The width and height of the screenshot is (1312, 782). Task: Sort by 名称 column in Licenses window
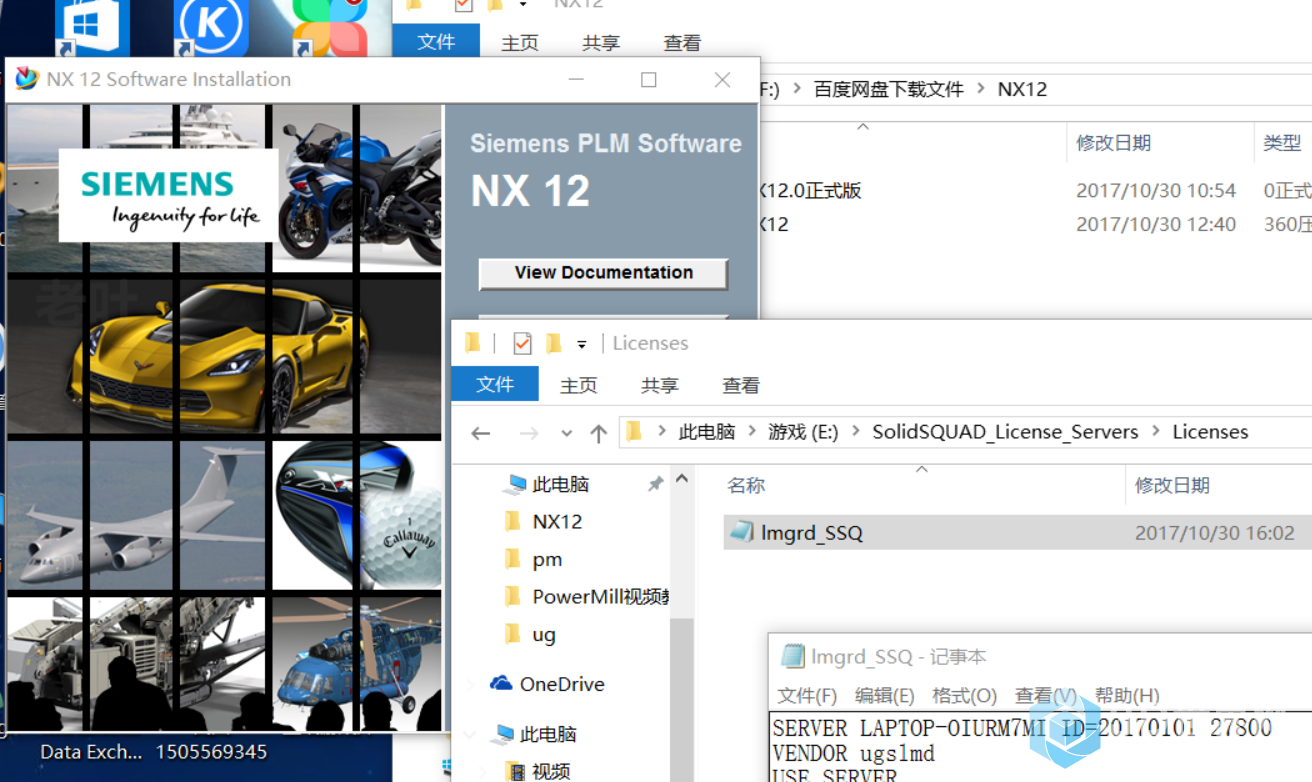point(746,485)
